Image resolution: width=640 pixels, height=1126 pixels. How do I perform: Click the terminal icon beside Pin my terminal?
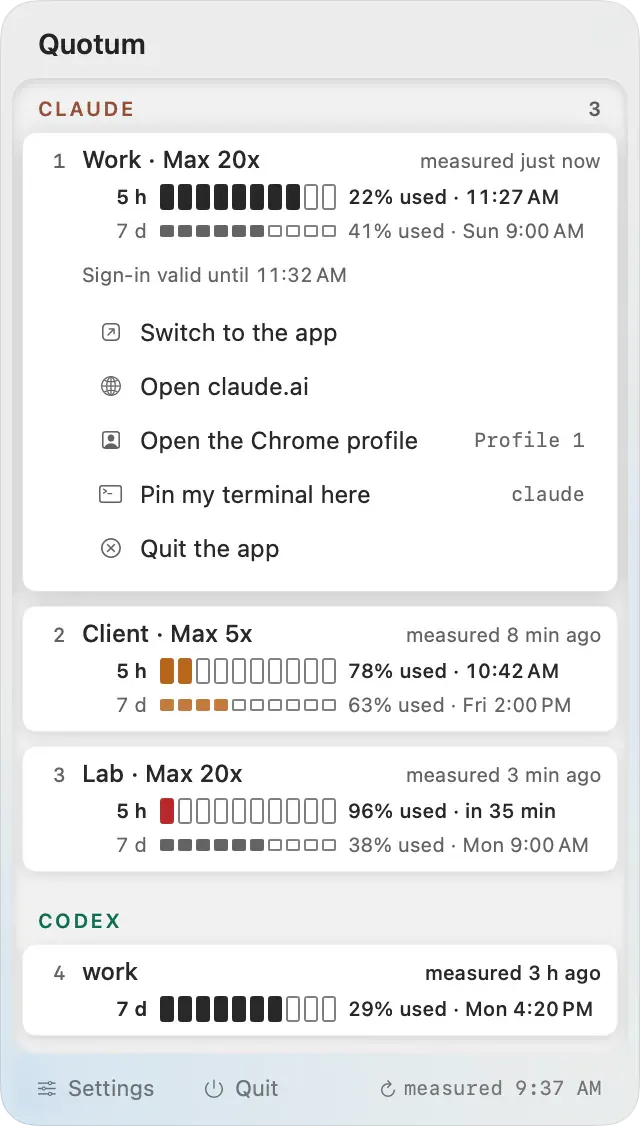click(x=111, y=494)
